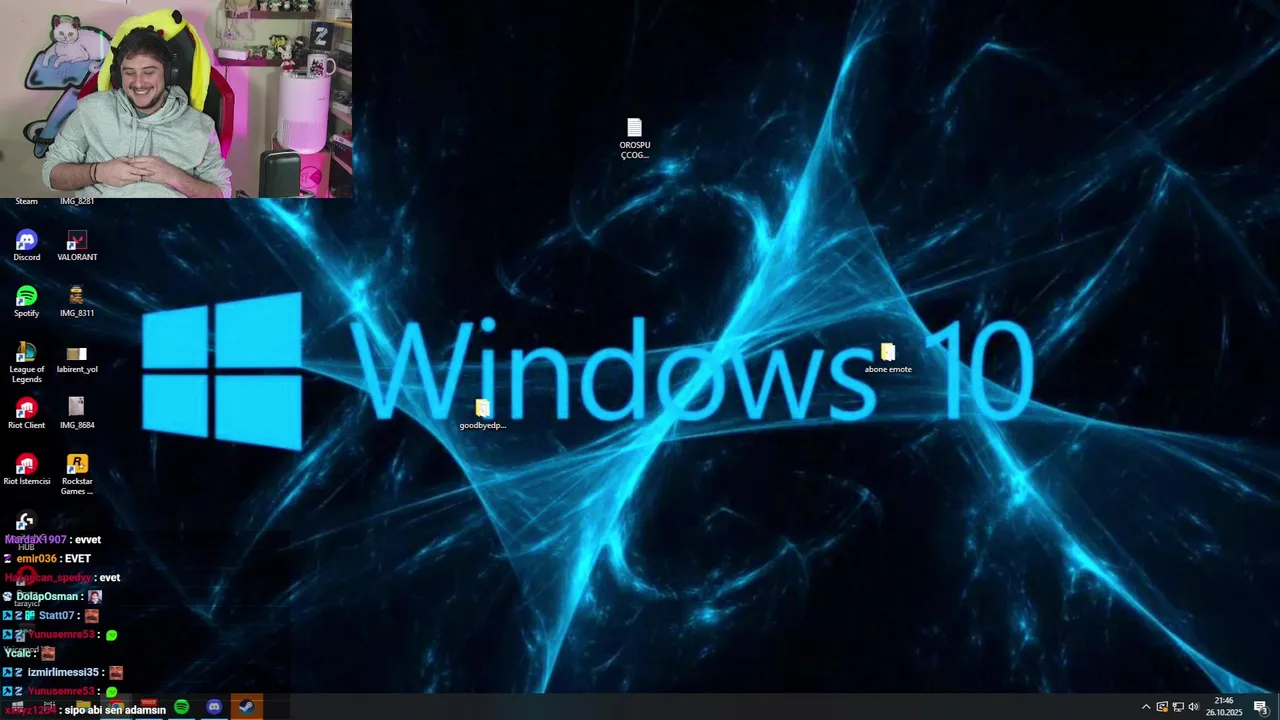Select the IMG_8684 desktop file
This screenshot has height=720, width=1280.
(77, 414)
